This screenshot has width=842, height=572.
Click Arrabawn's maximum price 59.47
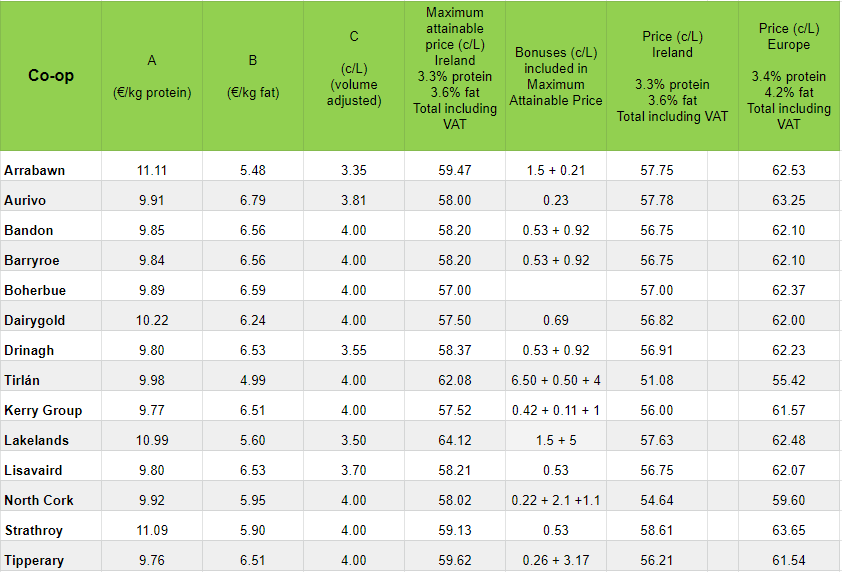click(455, 170)
